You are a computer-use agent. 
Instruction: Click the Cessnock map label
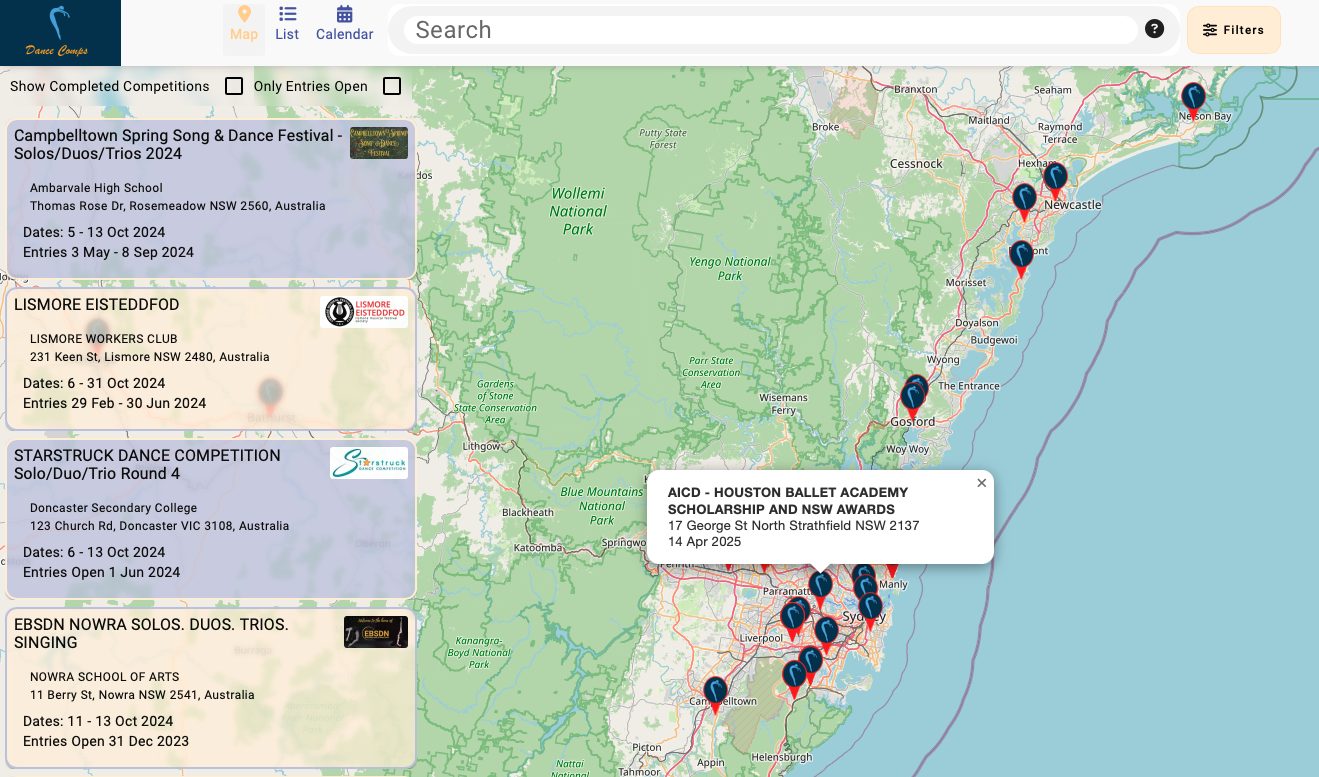[916, 163]
